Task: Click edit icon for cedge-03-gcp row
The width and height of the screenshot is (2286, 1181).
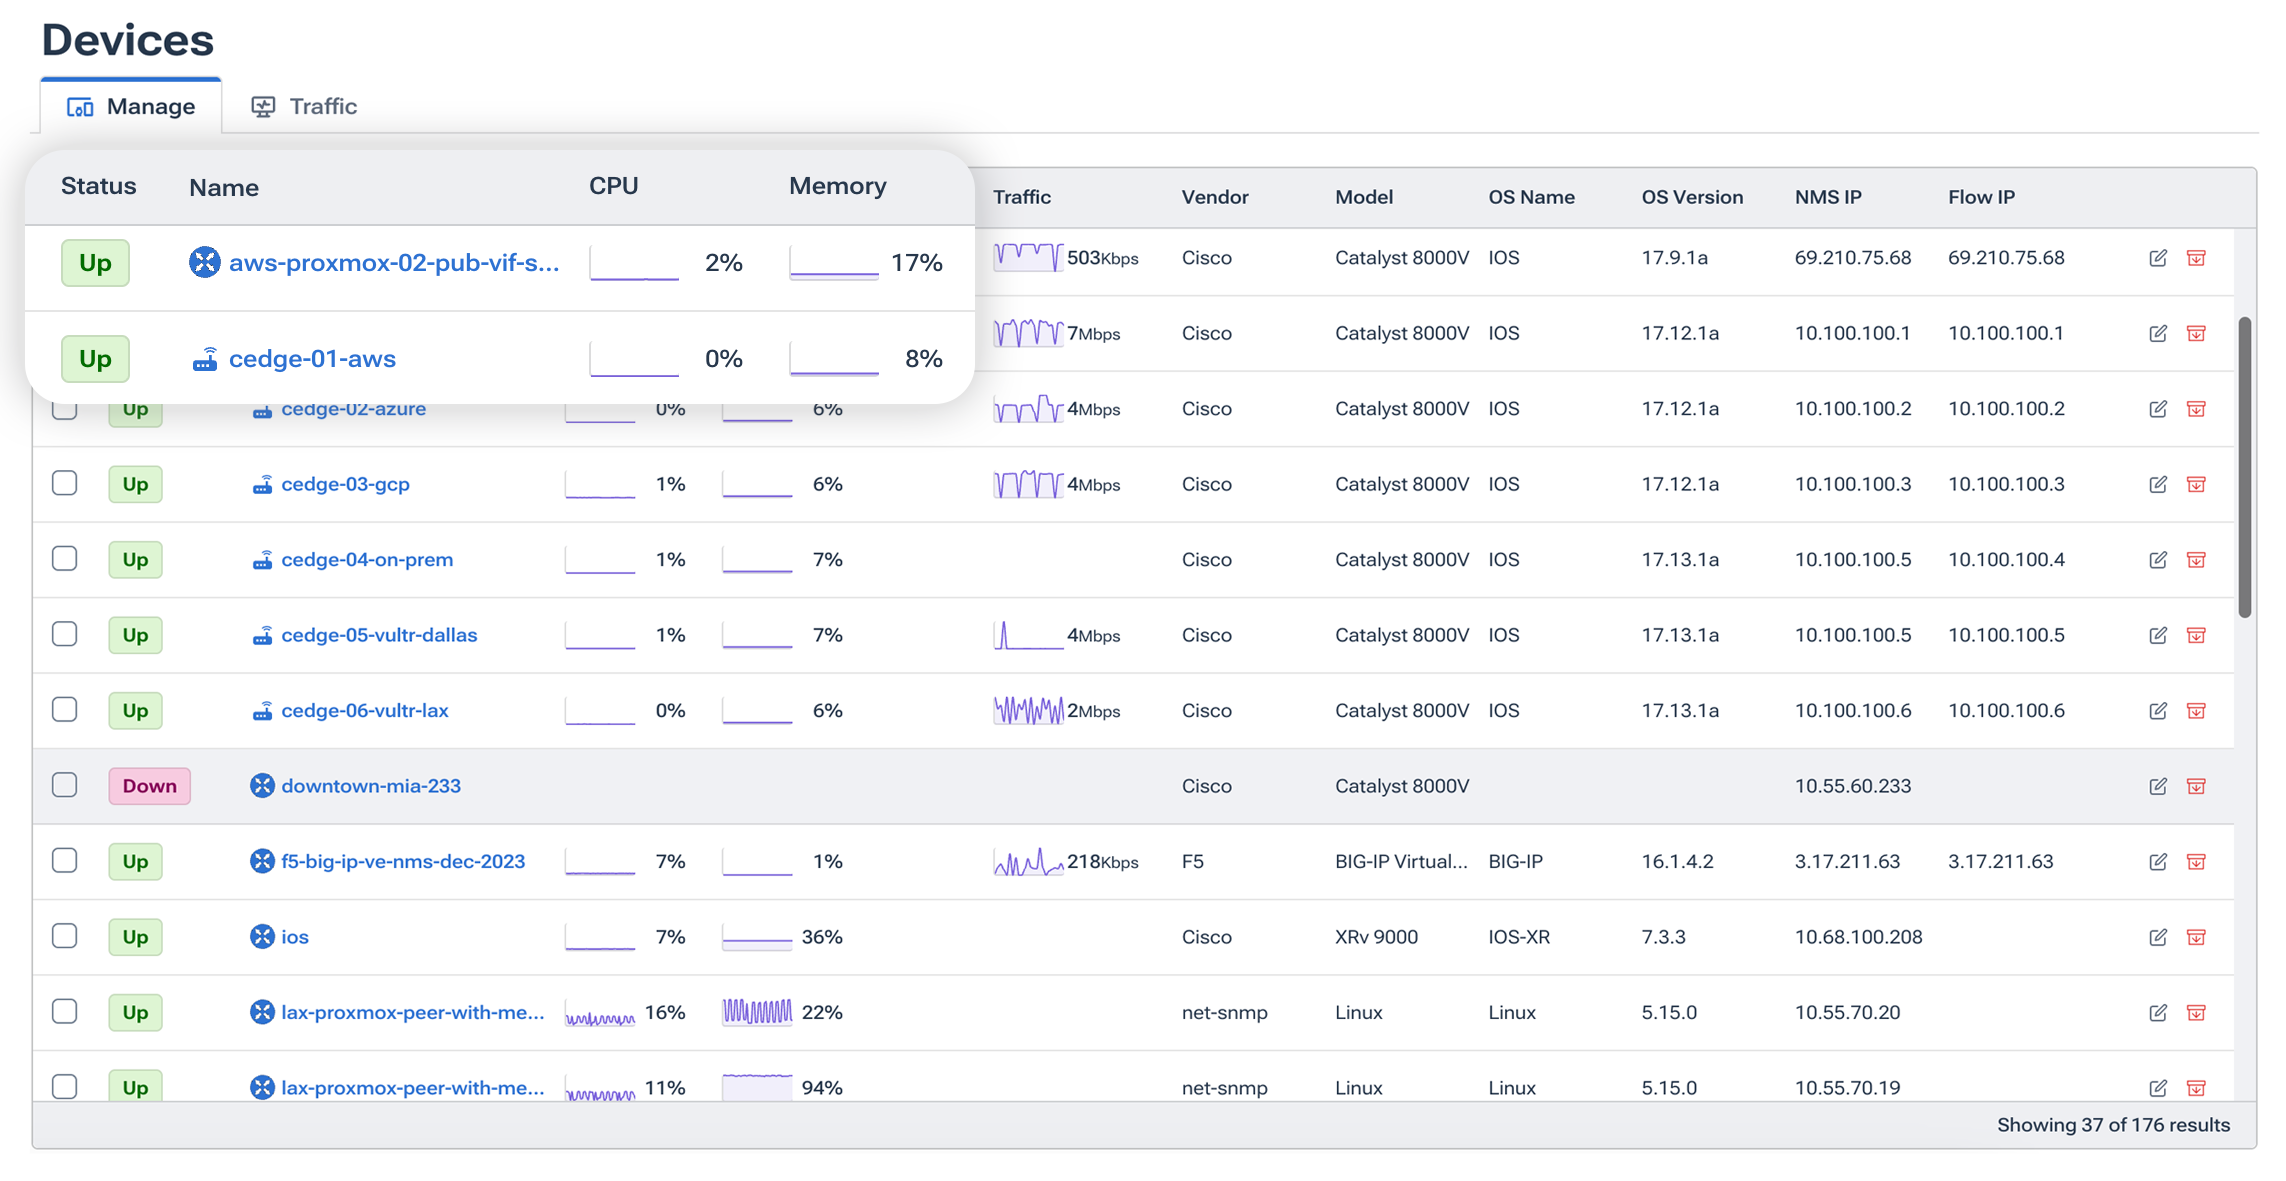Action: (2157, 484)
